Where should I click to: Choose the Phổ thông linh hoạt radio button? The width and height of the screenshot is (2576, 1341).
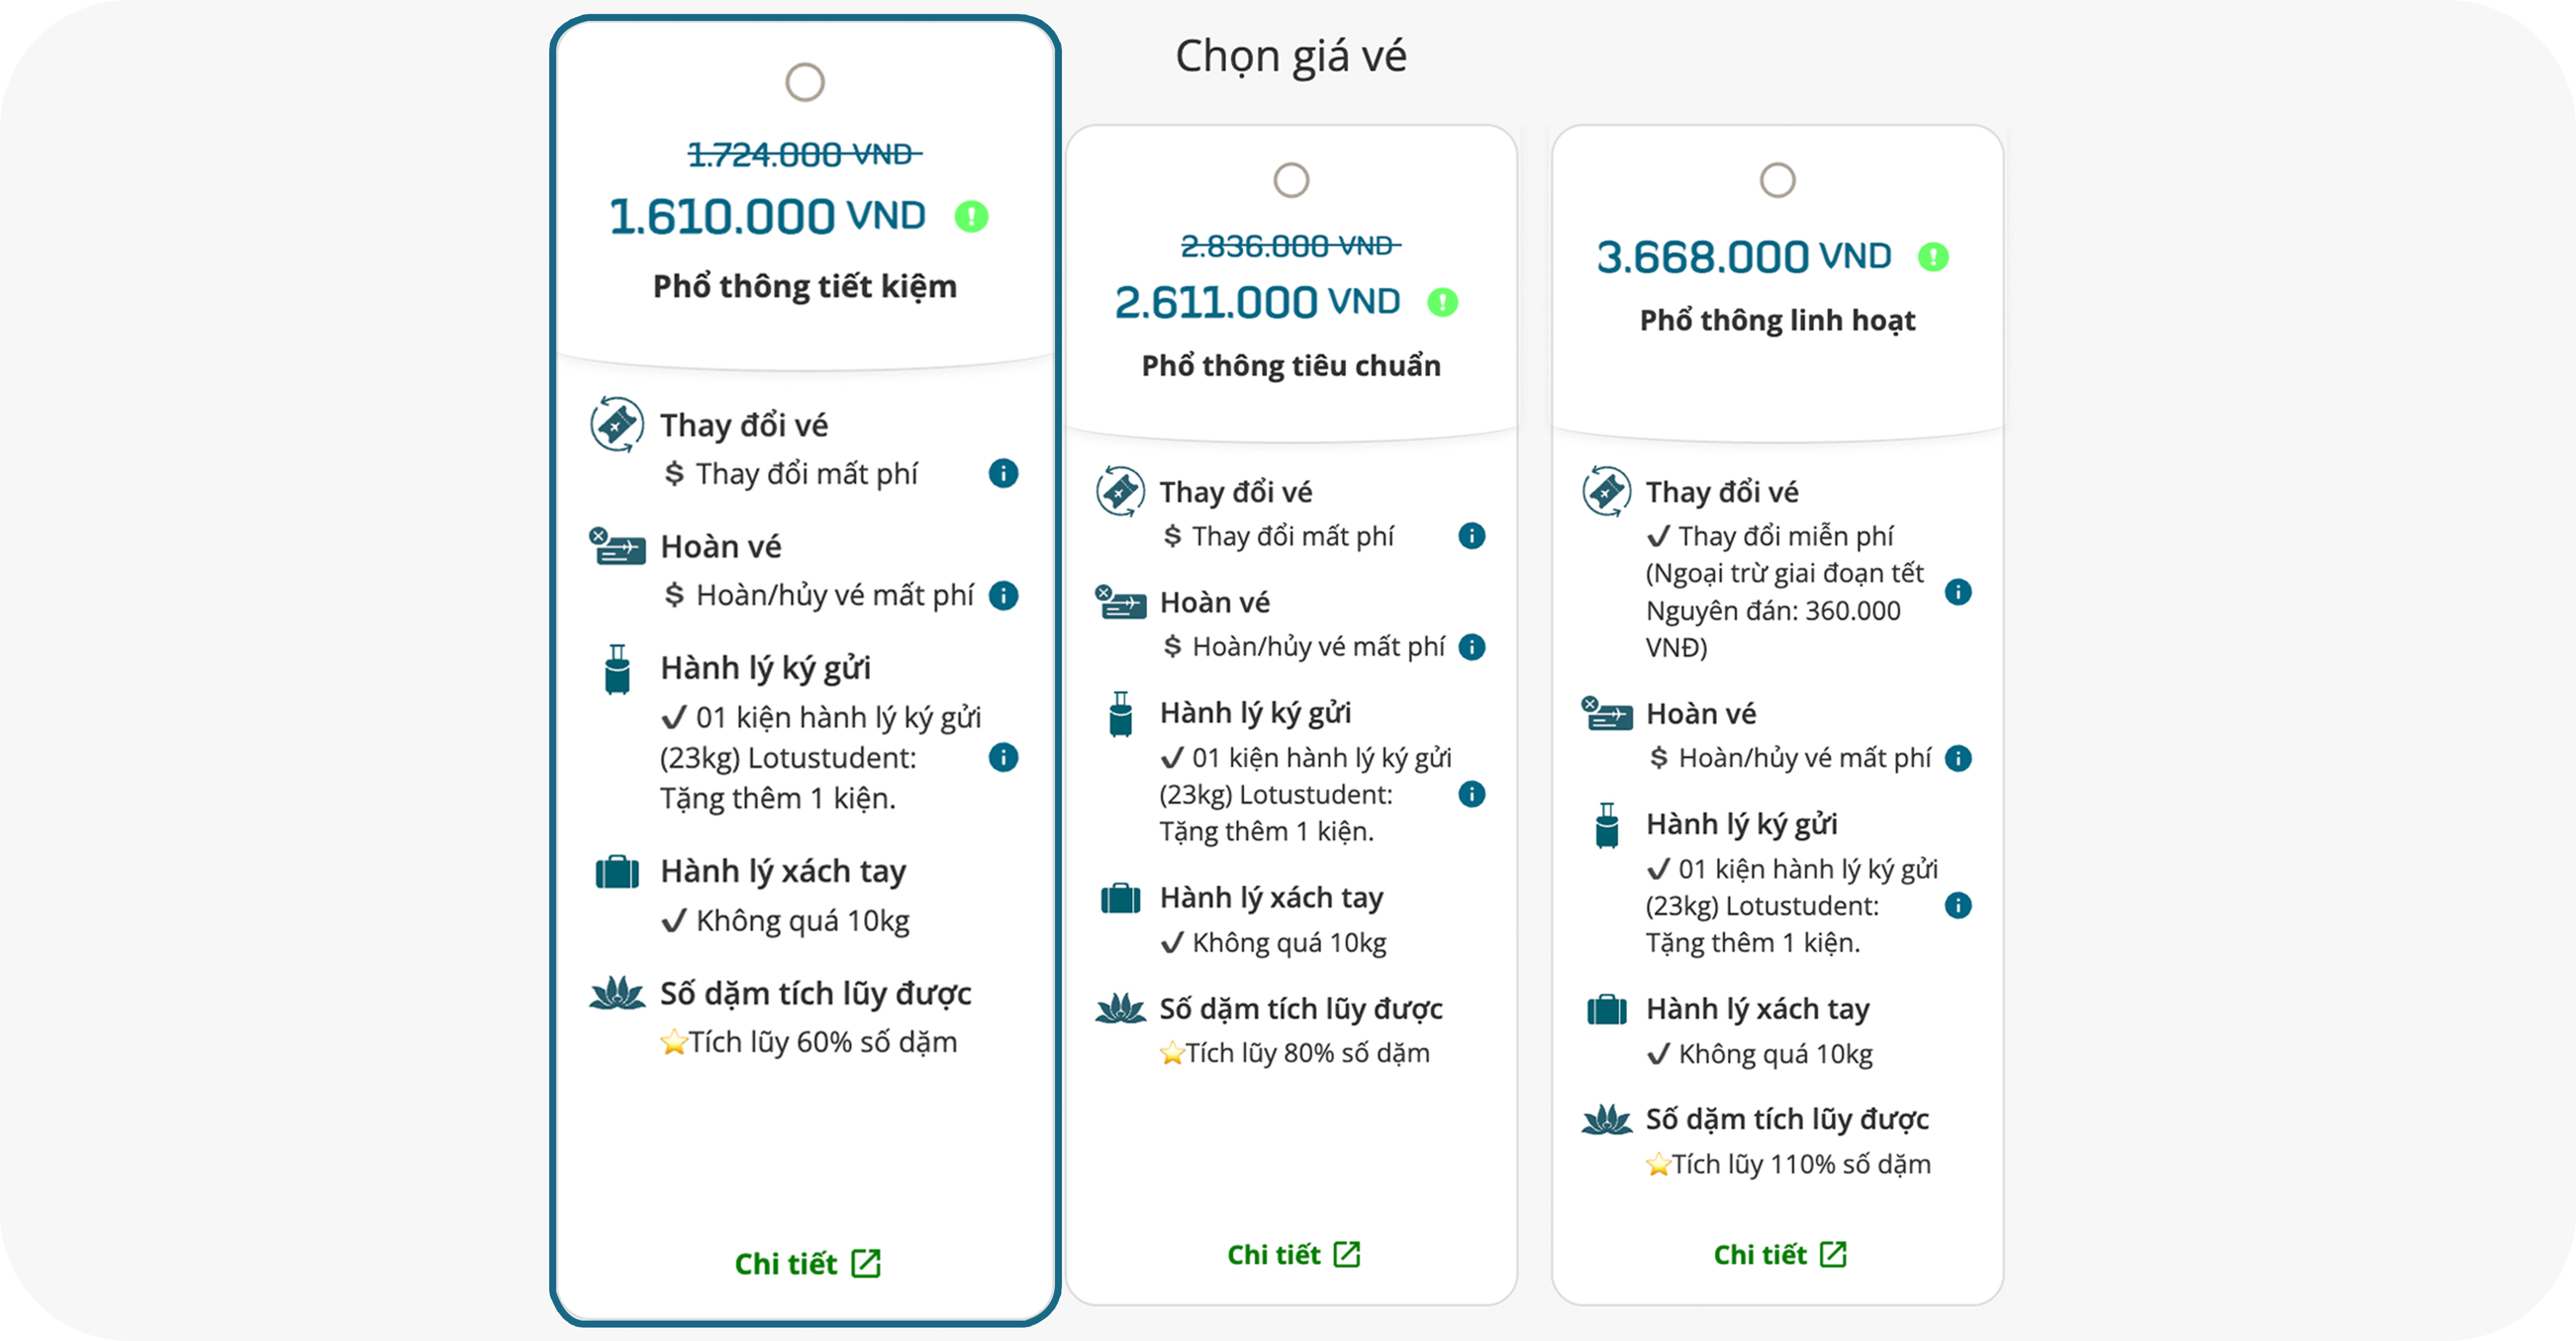pos(1777,181)
